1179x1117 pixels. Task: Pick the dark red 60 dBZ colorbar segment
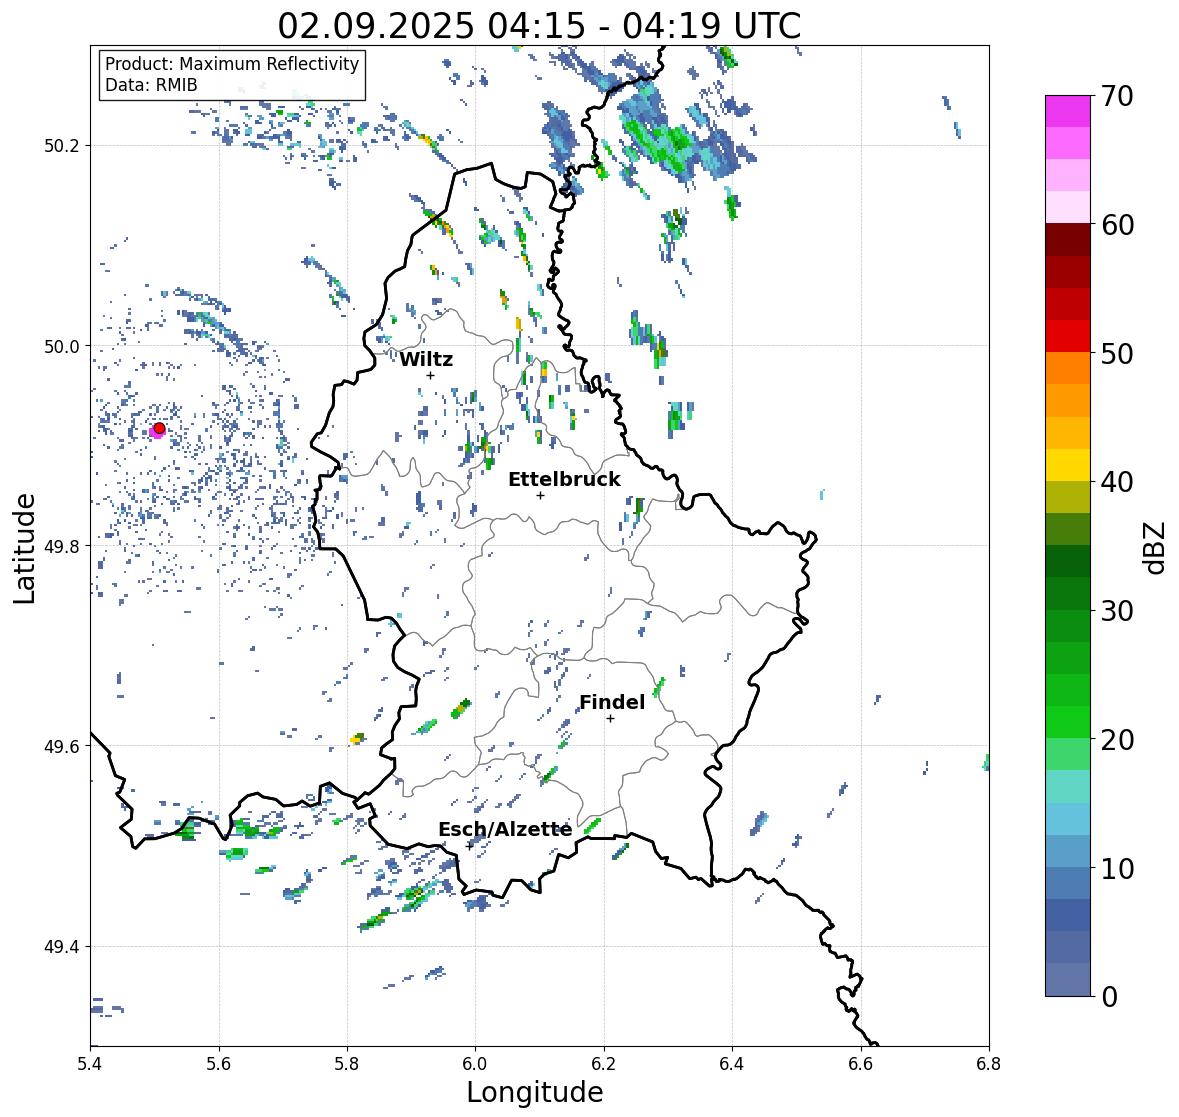point(1068,239)
